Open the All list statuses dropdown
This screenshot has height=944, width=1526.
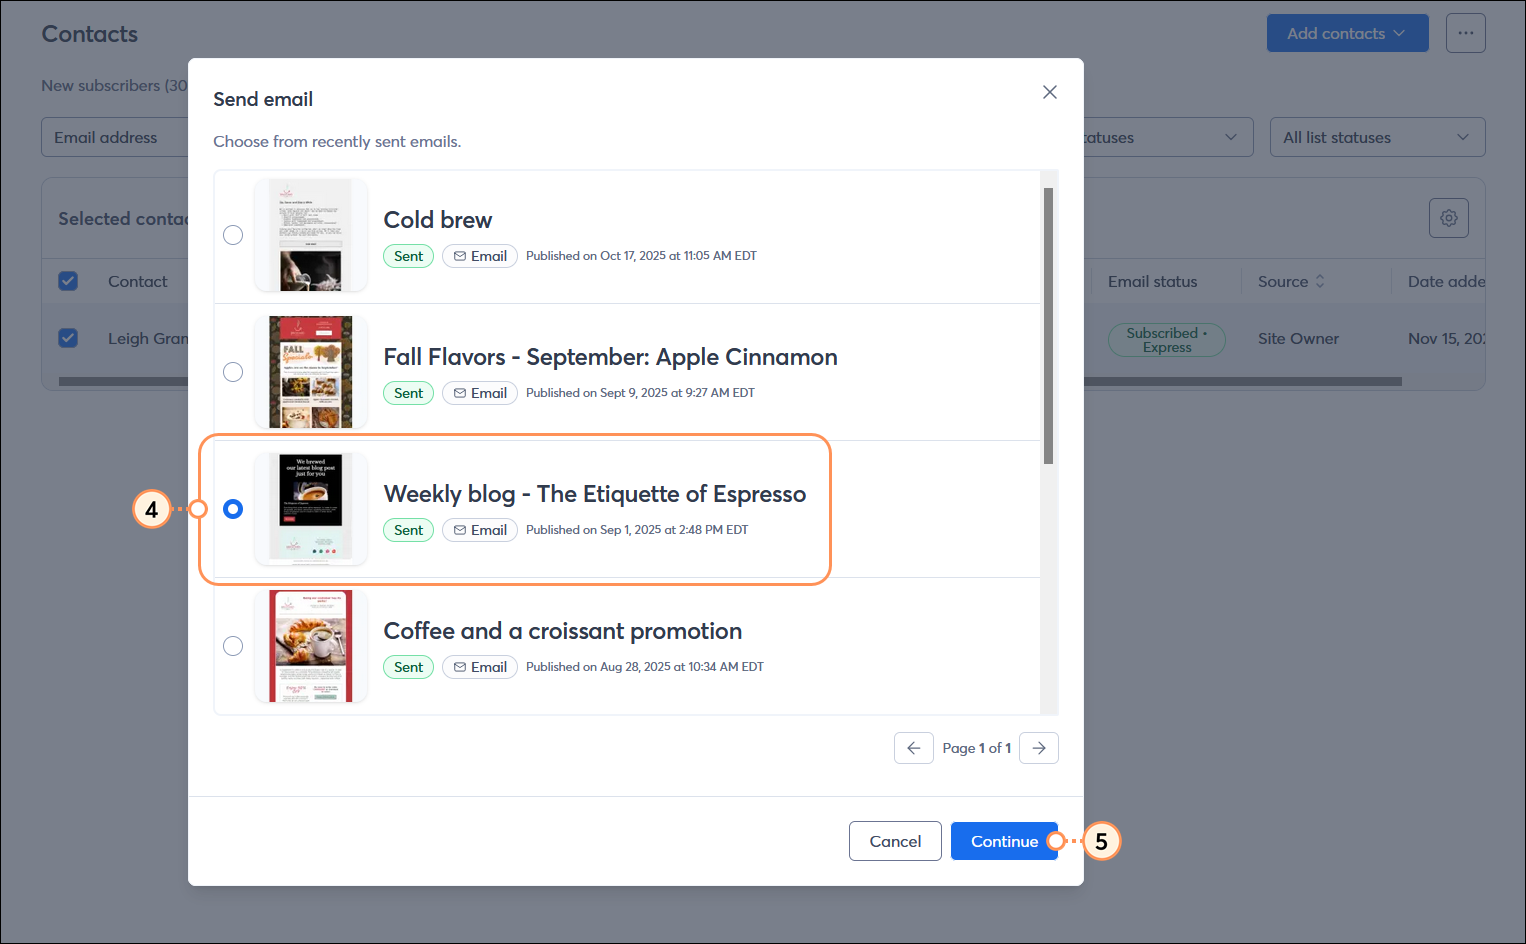1377,137
